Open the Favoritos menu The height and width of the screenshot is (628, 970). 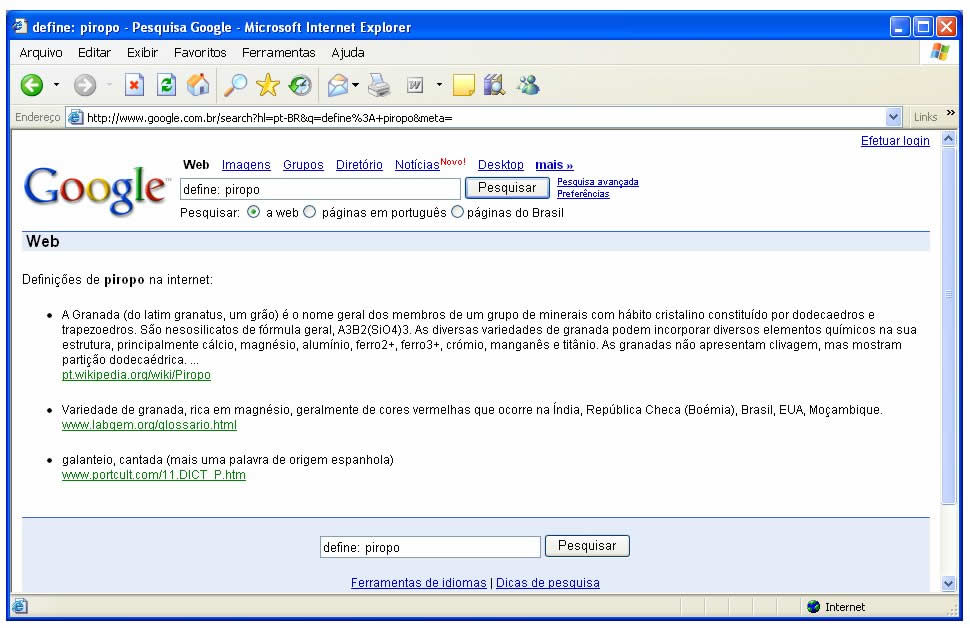[x=200, y=53]
